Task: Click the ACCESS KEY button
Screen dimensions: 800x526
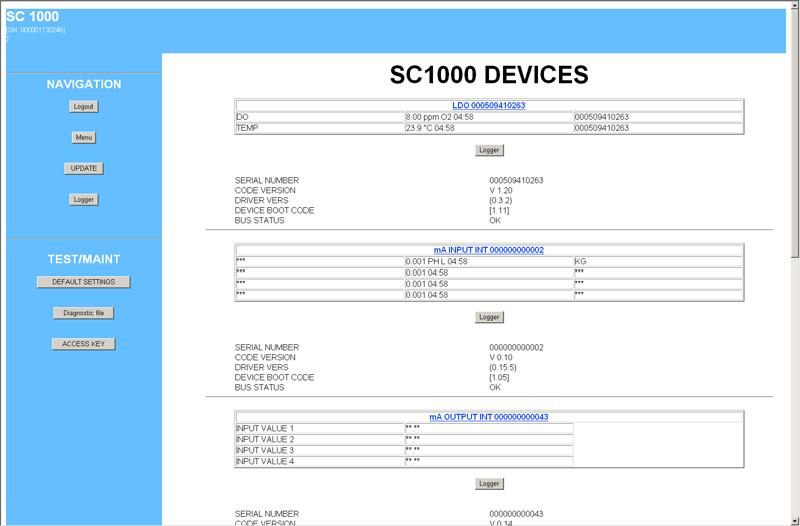Action: pyautogui.click(x=84, y=344)
